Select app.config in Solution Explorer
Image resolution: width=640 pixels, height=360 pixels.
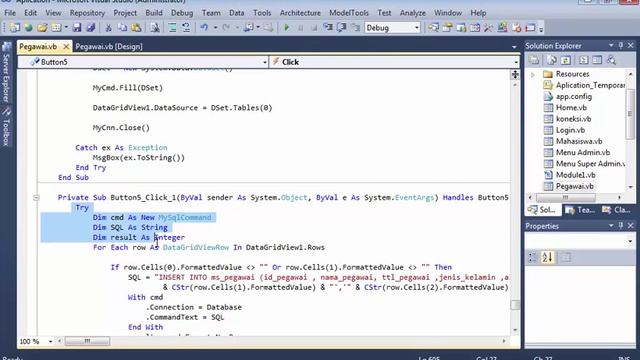pos(573,96)
